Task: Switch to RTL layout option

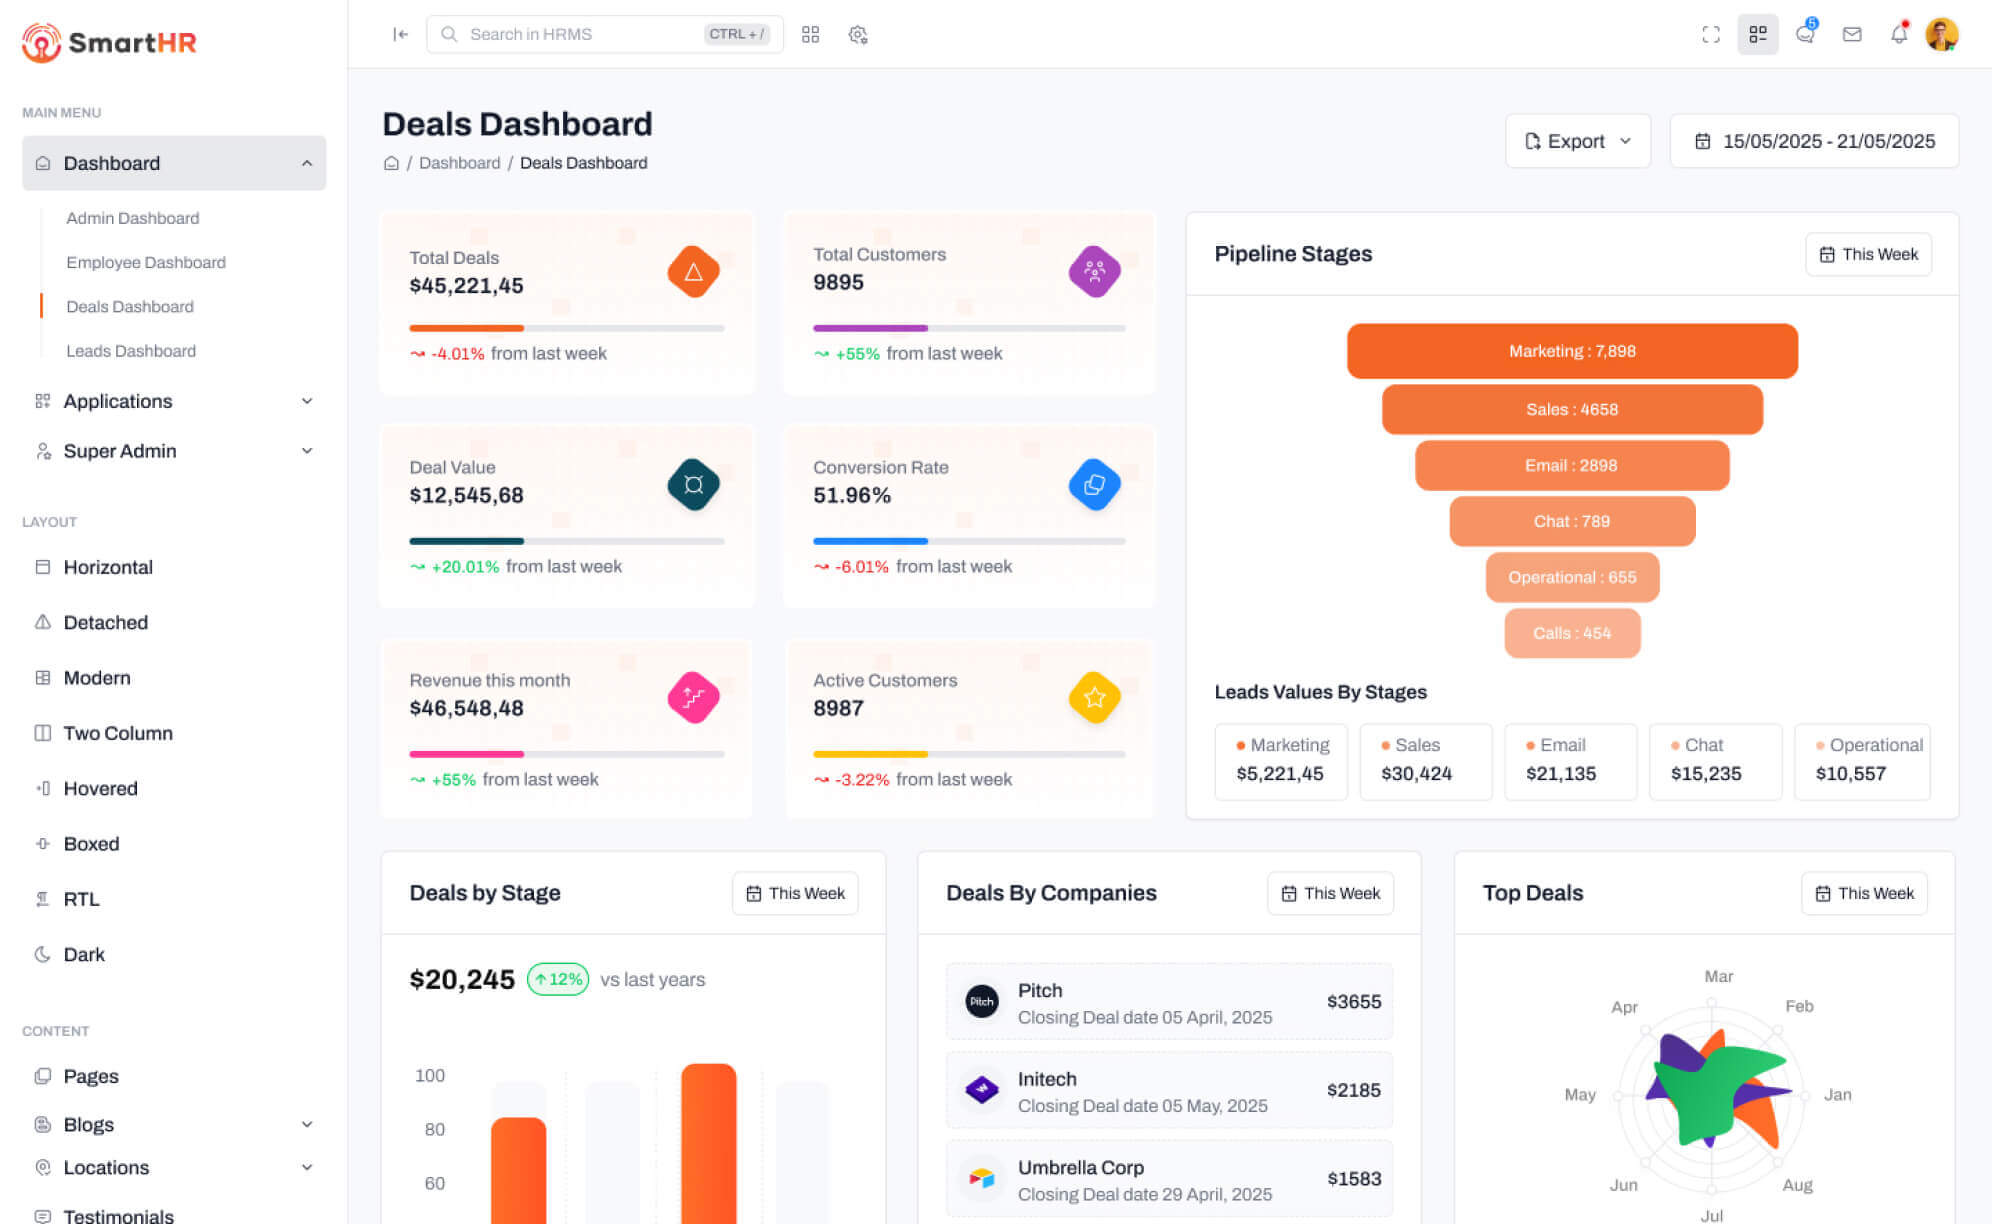Action: pyautogui.click(x=81, y=899)
